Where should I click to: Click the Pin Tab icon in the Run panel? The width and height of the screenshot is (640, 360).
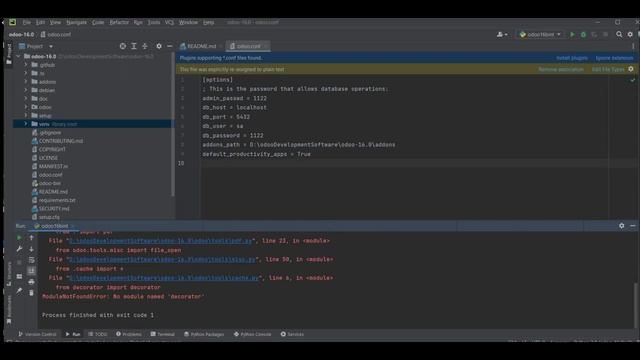click(19, 291)
